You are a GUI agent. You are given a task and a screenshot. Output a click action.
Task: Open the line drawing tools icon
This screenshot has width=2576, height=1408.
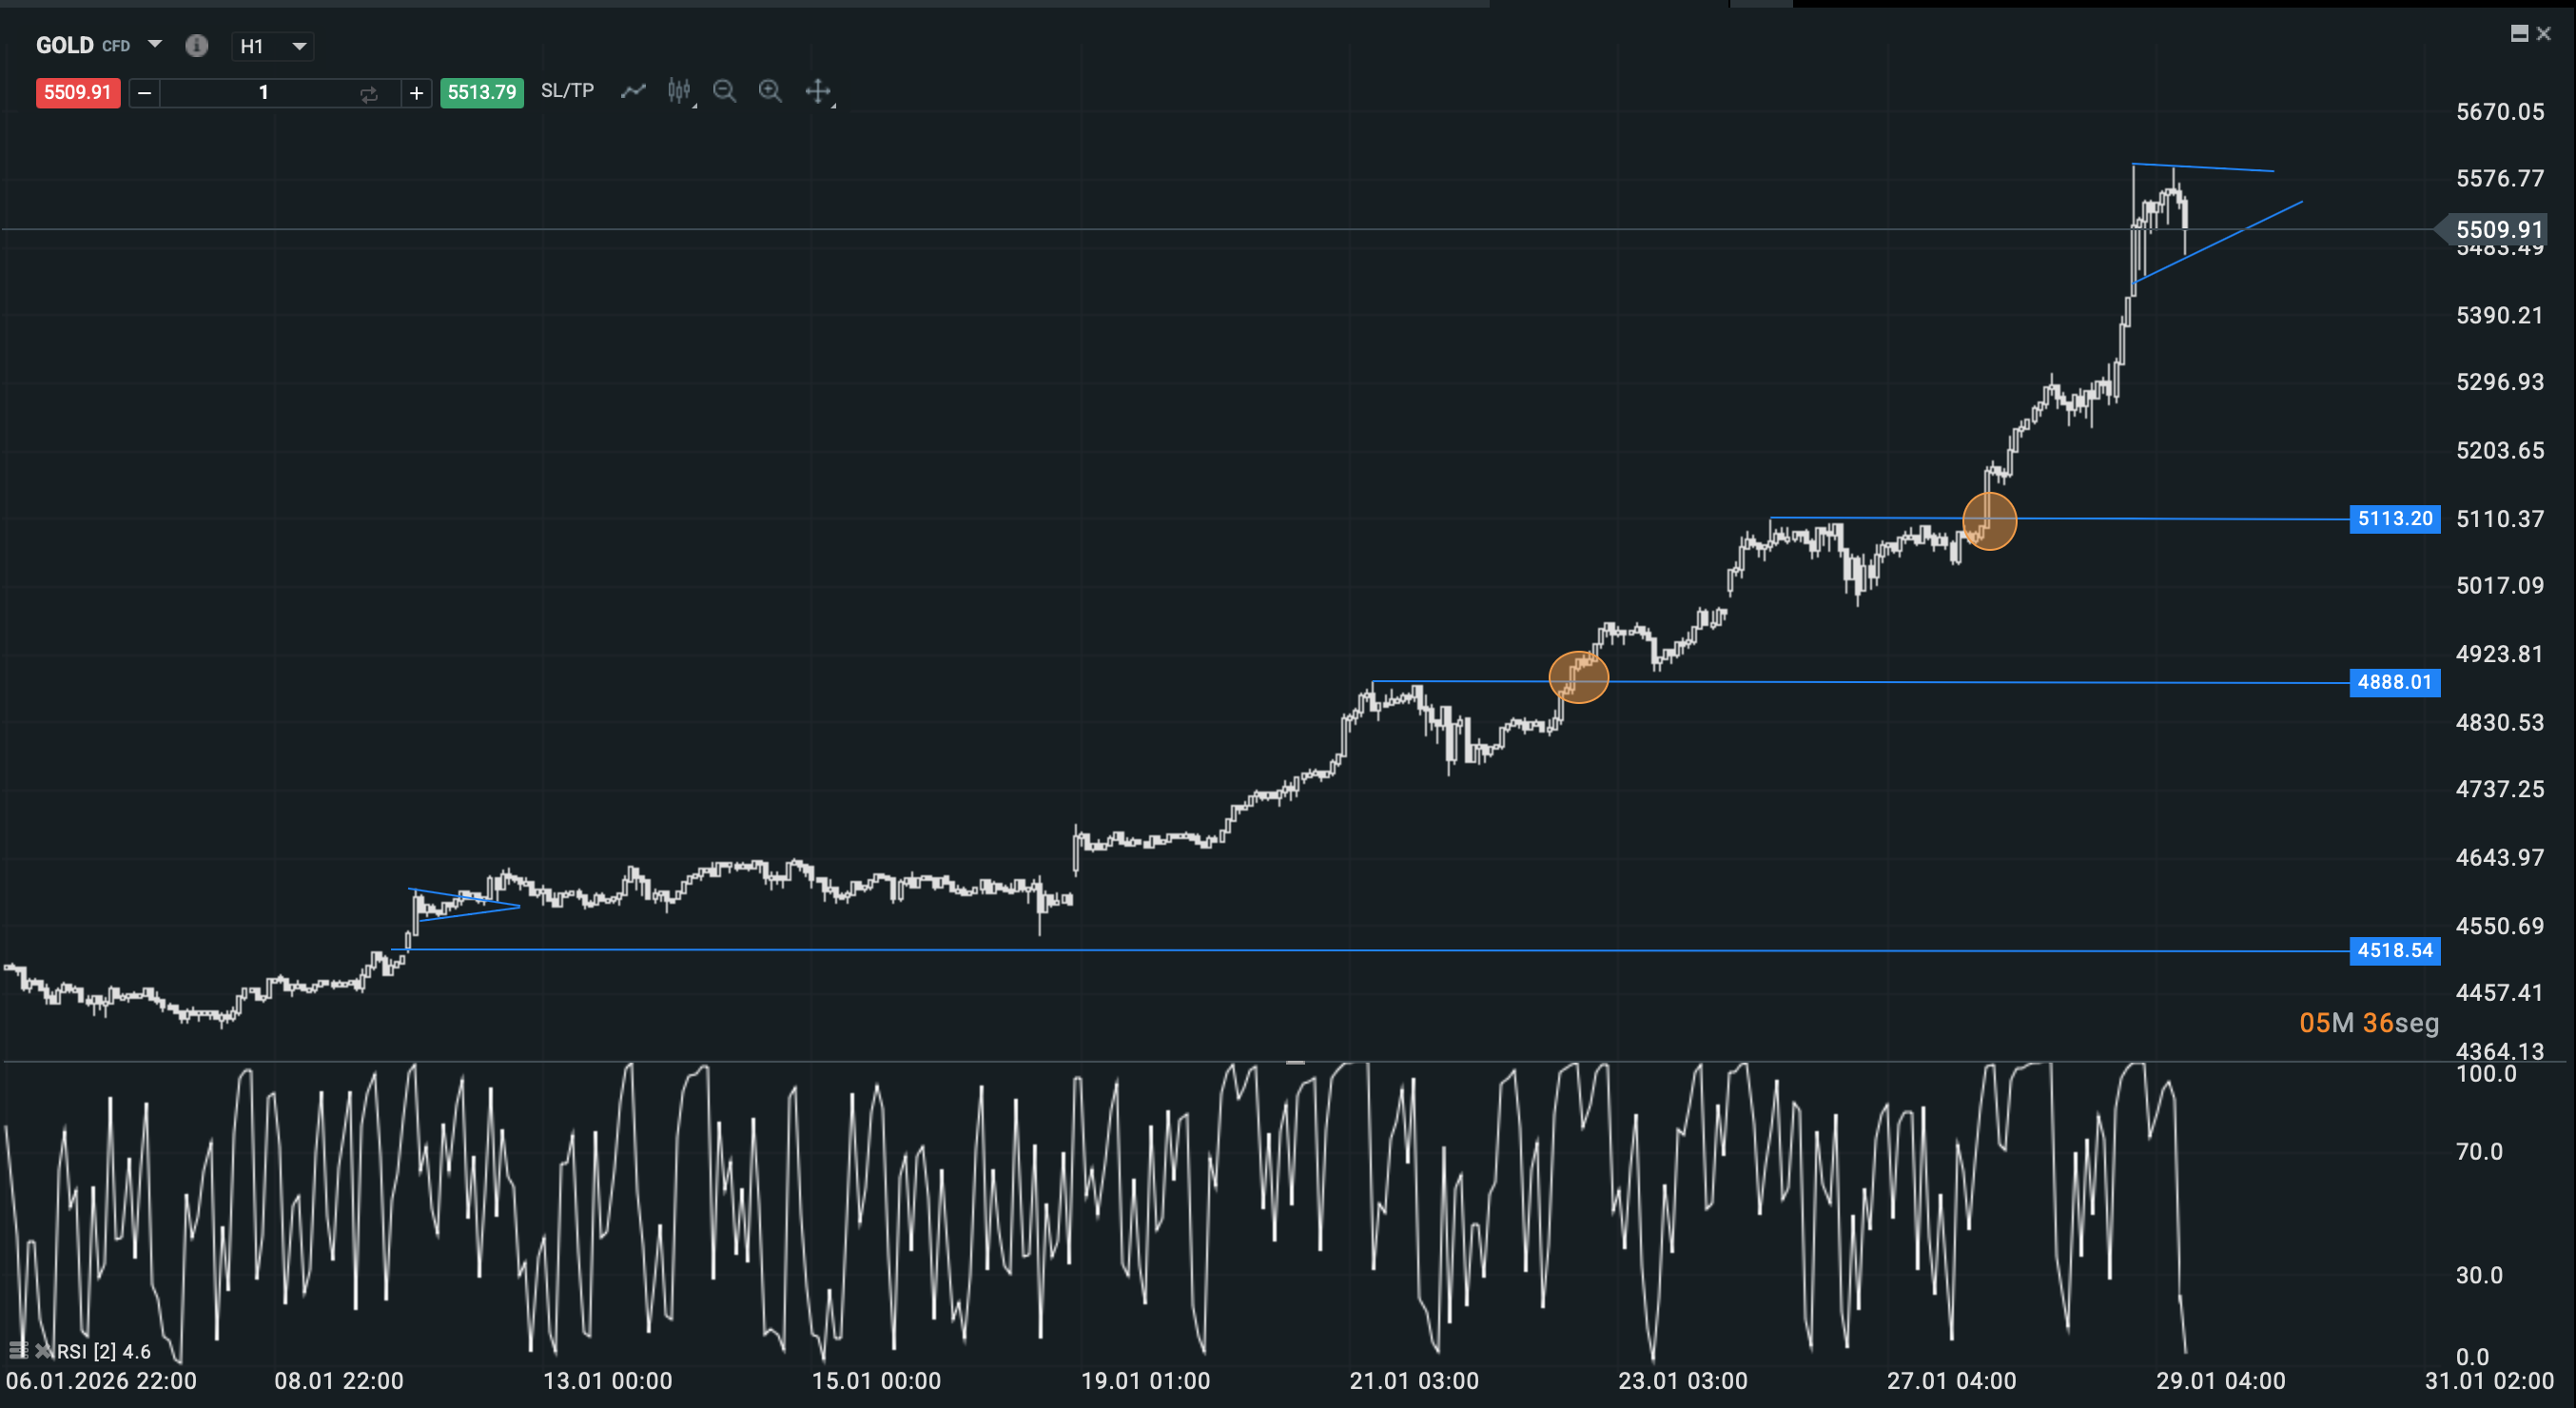633,91
